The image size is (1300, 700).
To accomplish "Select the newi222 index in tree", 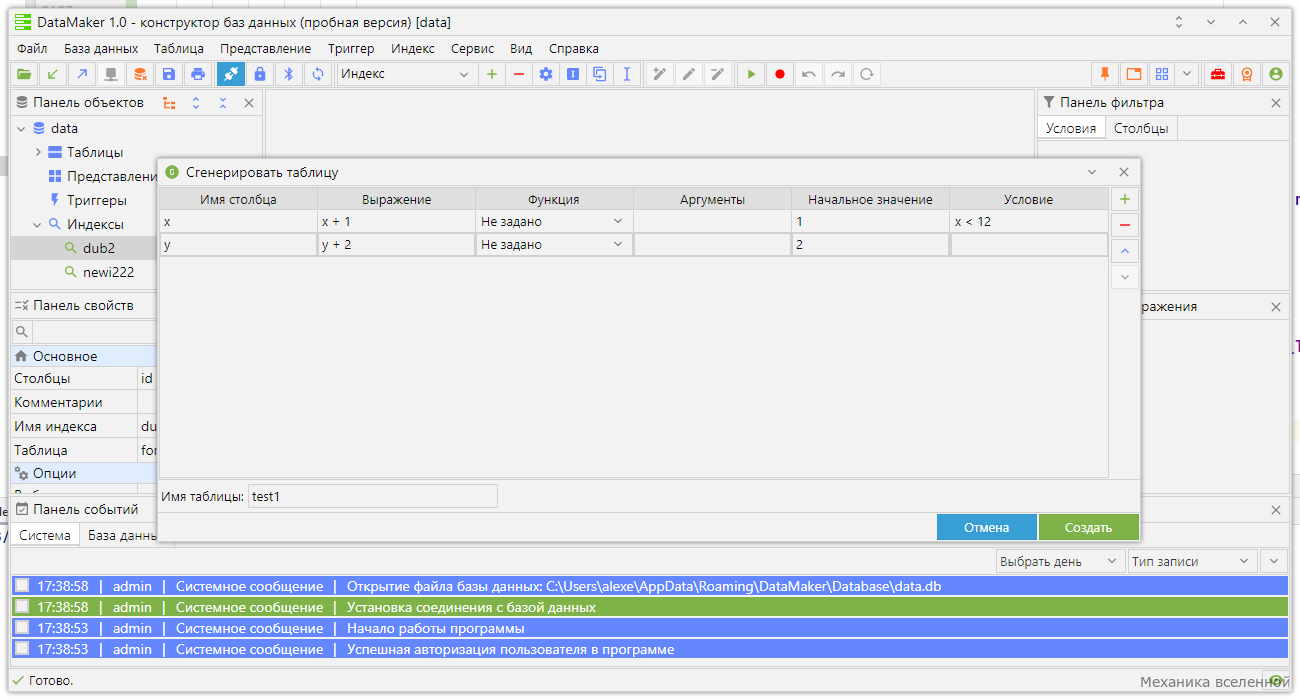I will pos(108,272).
